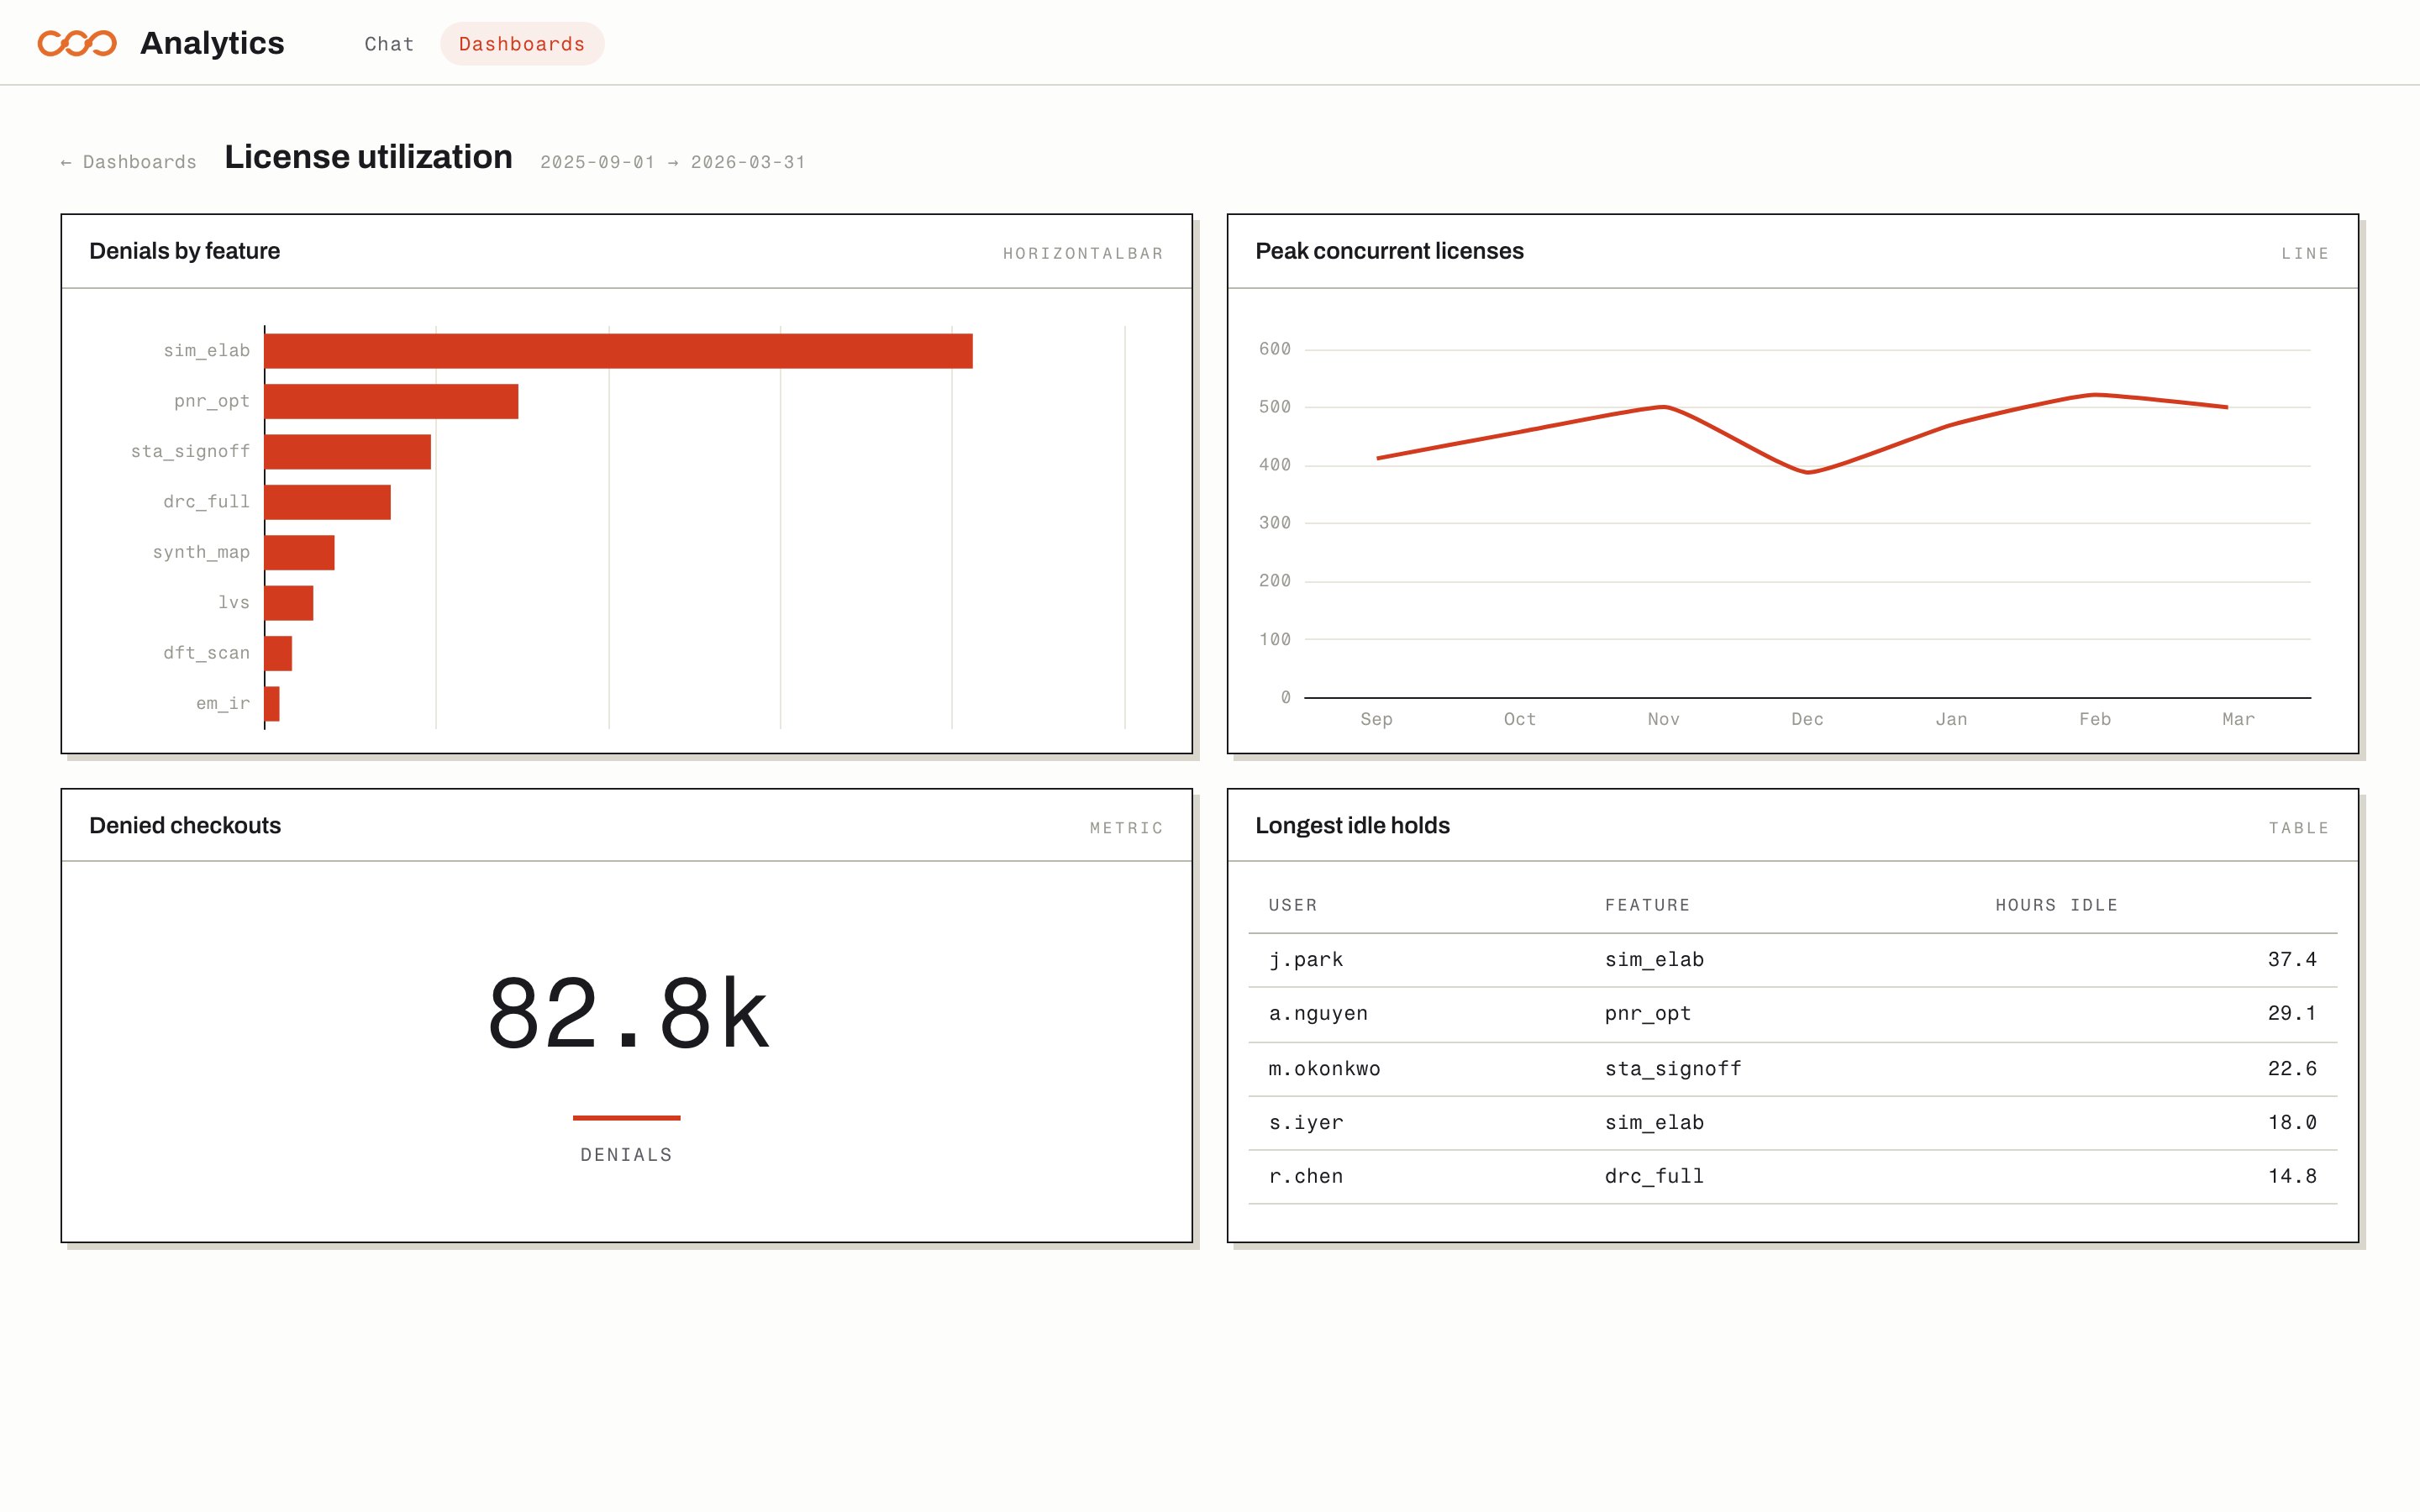
Task: Click the Feb x-axis label
Action: 2095,720
